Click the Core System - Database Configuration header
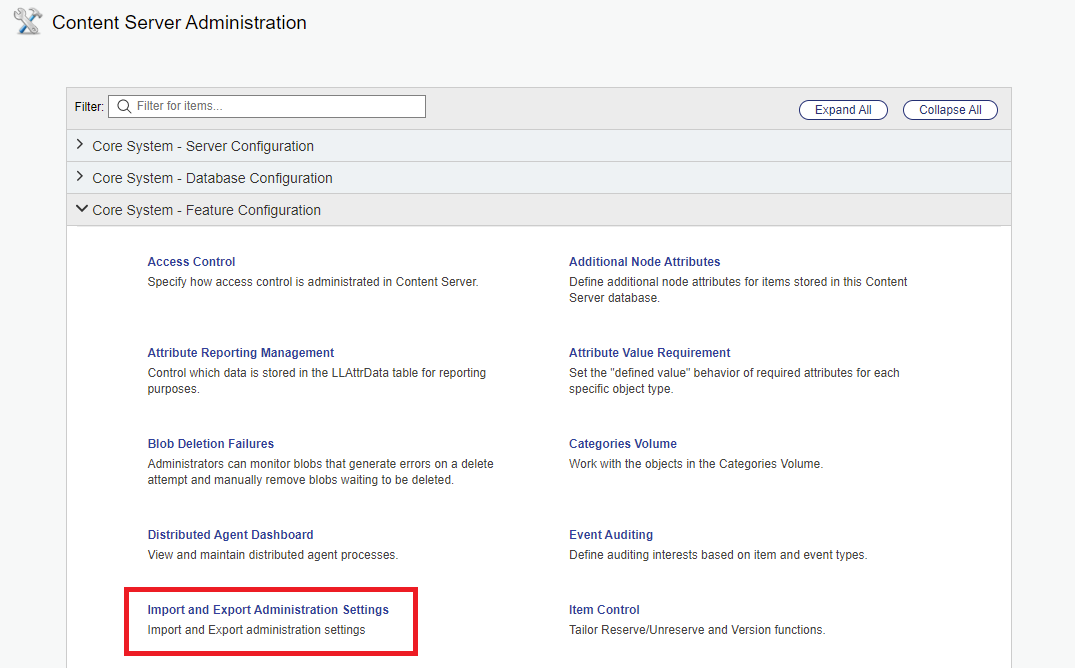This screenshot has height=668, width=1075. tap(212, 178)
